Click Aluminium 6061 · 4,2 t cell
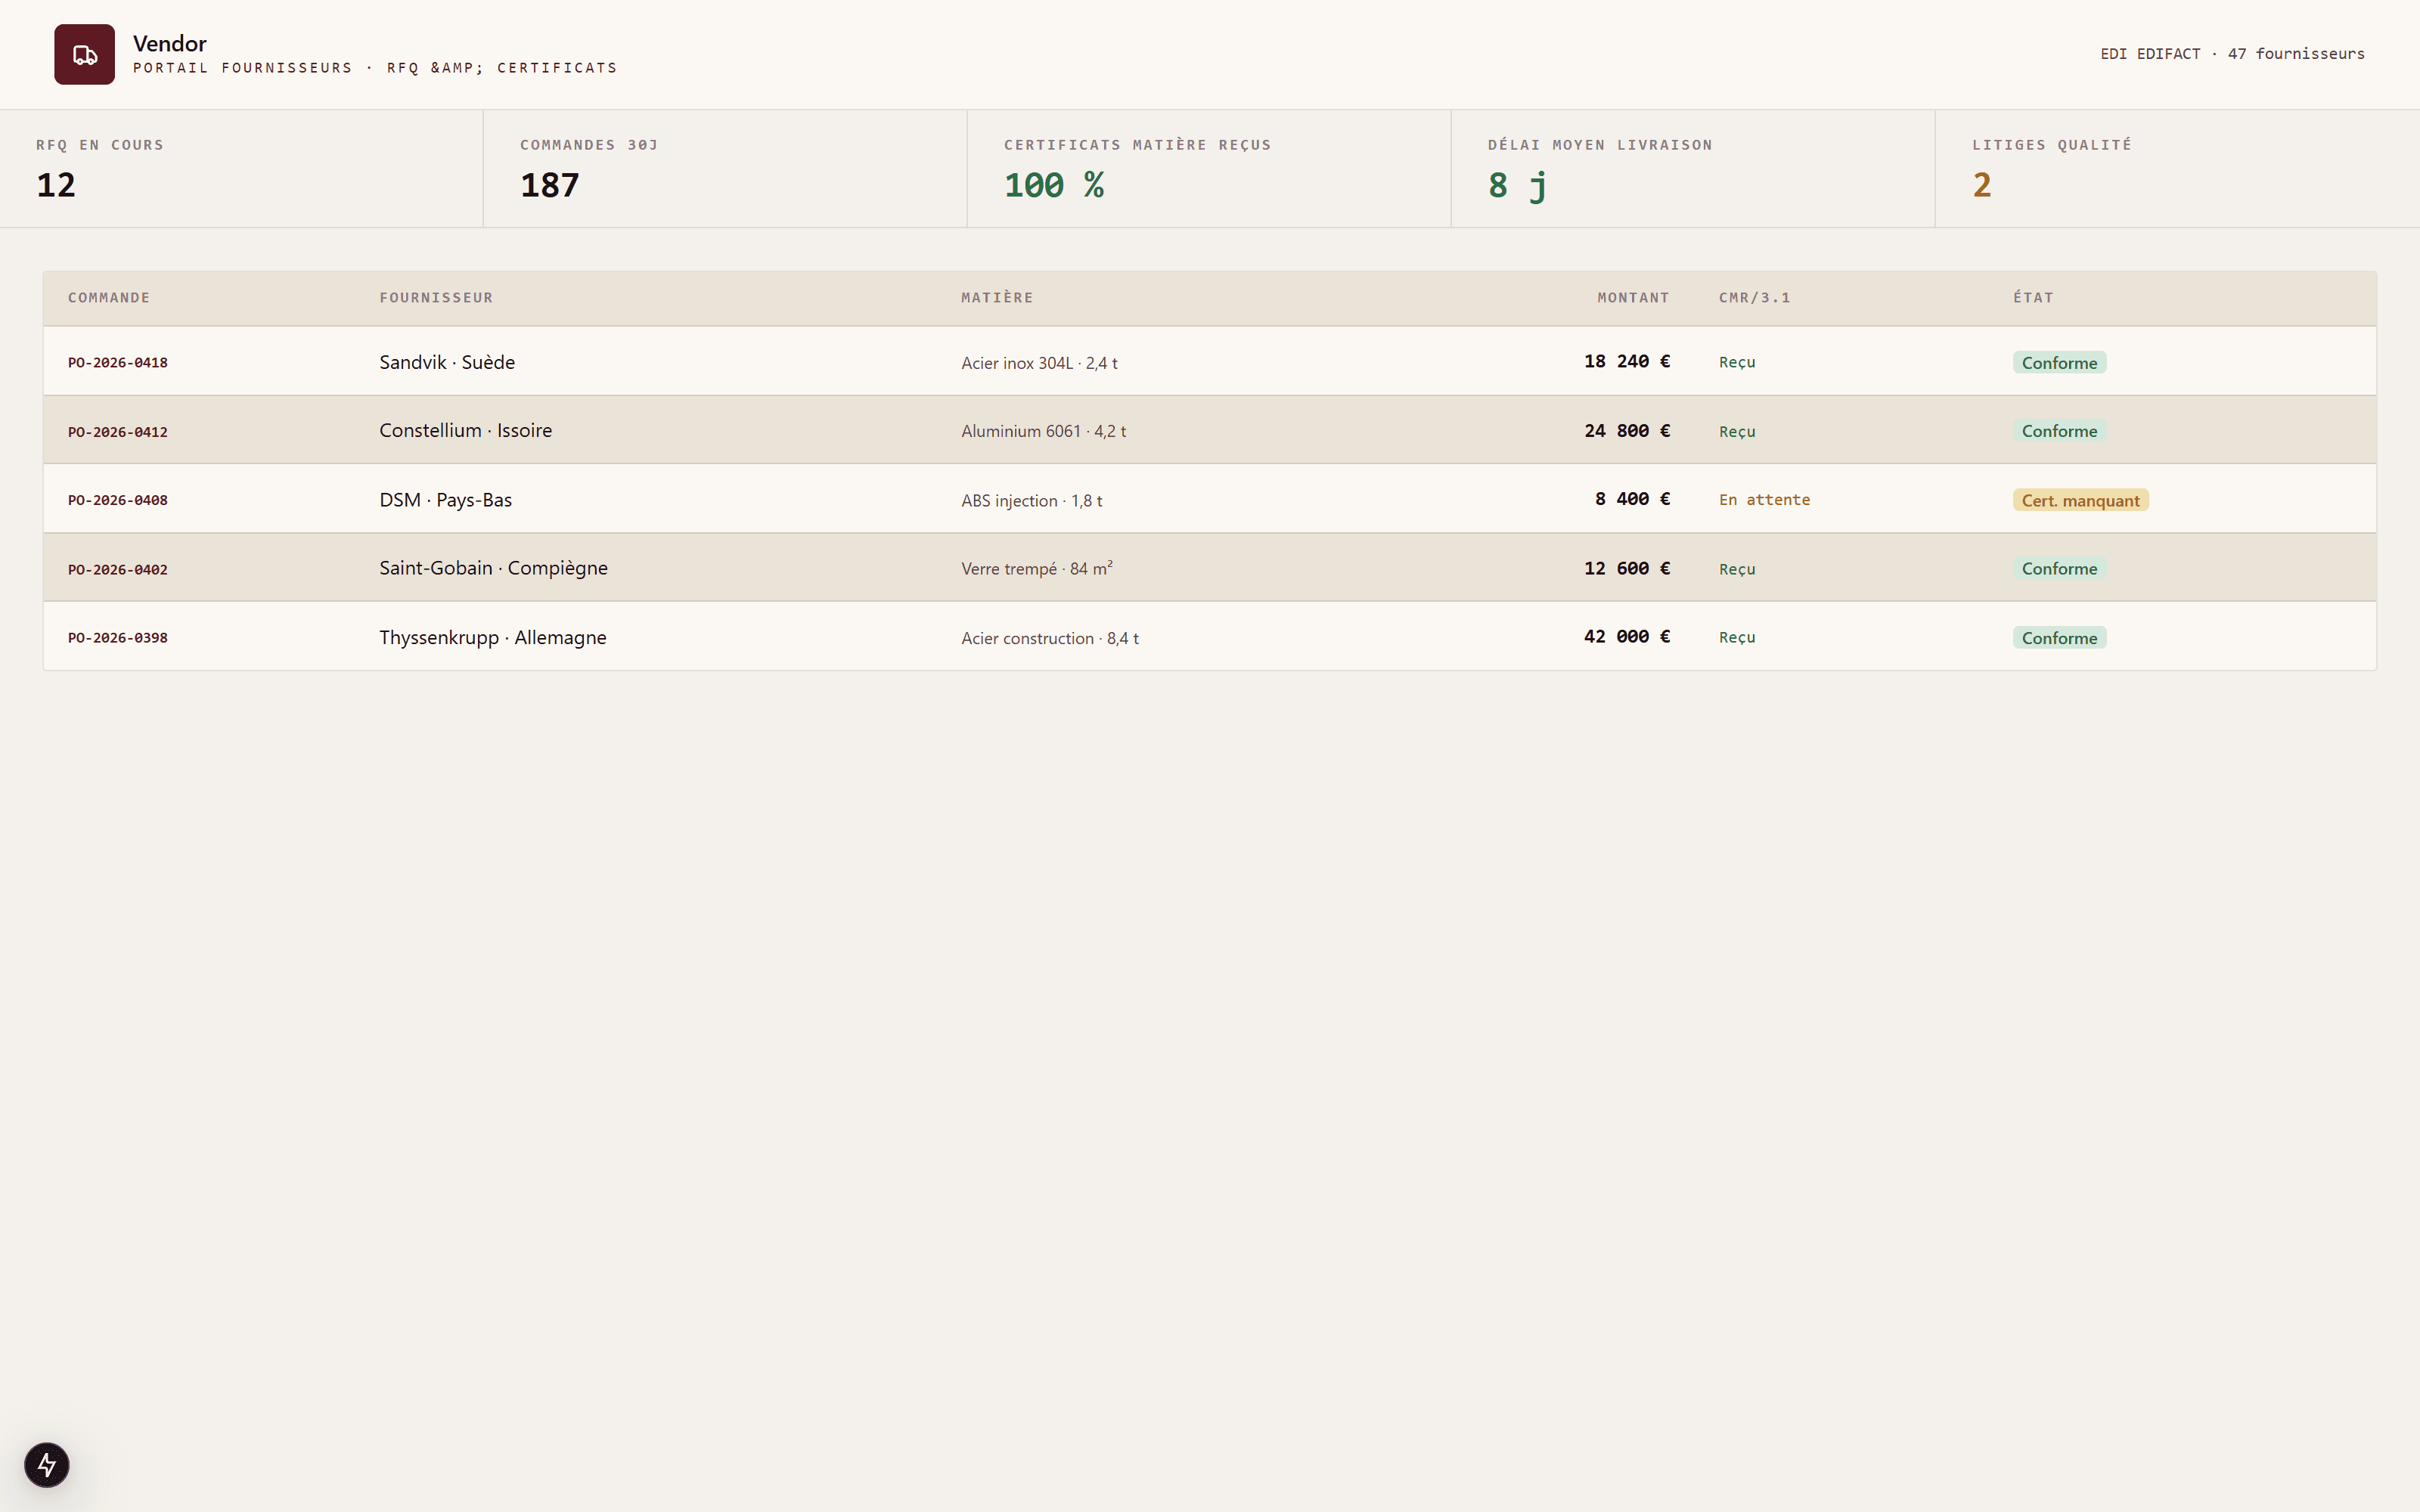 [x=1043, y=431]
